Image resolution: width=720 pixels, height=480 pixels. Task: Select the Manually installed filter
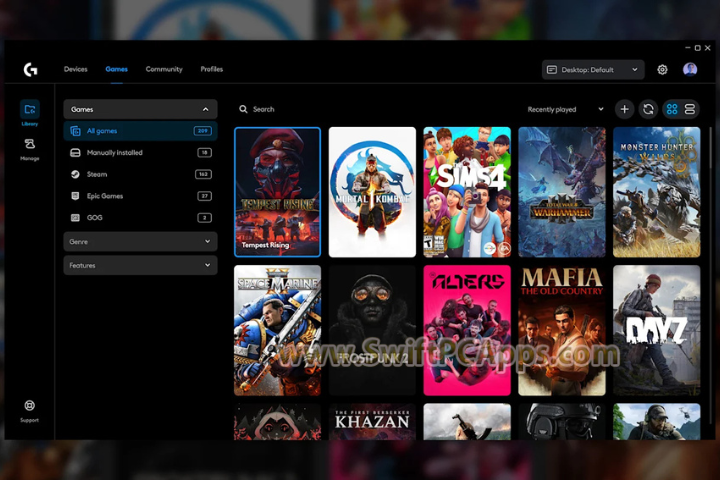pos(140,152)
